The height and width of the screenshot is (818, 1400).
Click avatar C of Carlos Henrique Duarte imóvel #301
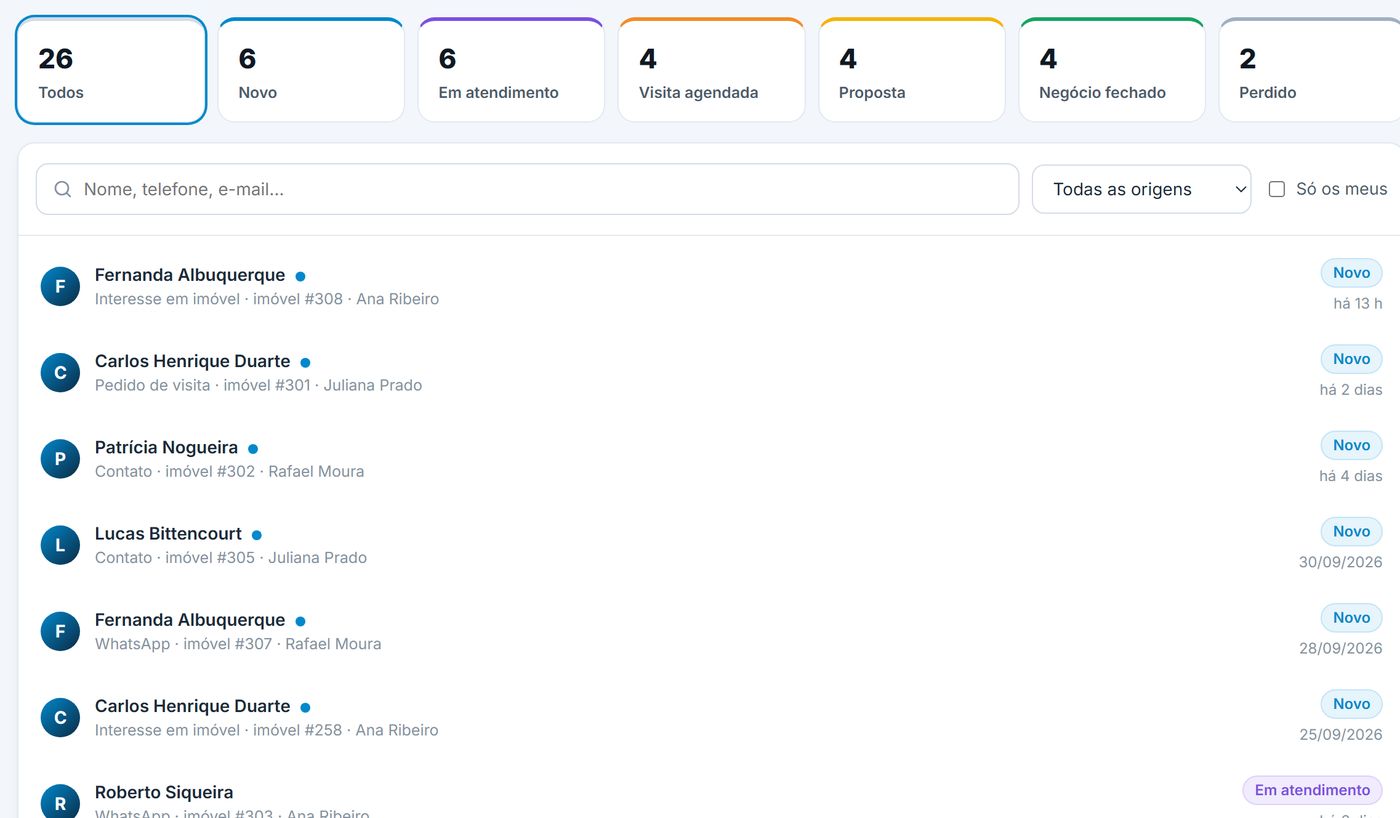(x=60, y=372)
